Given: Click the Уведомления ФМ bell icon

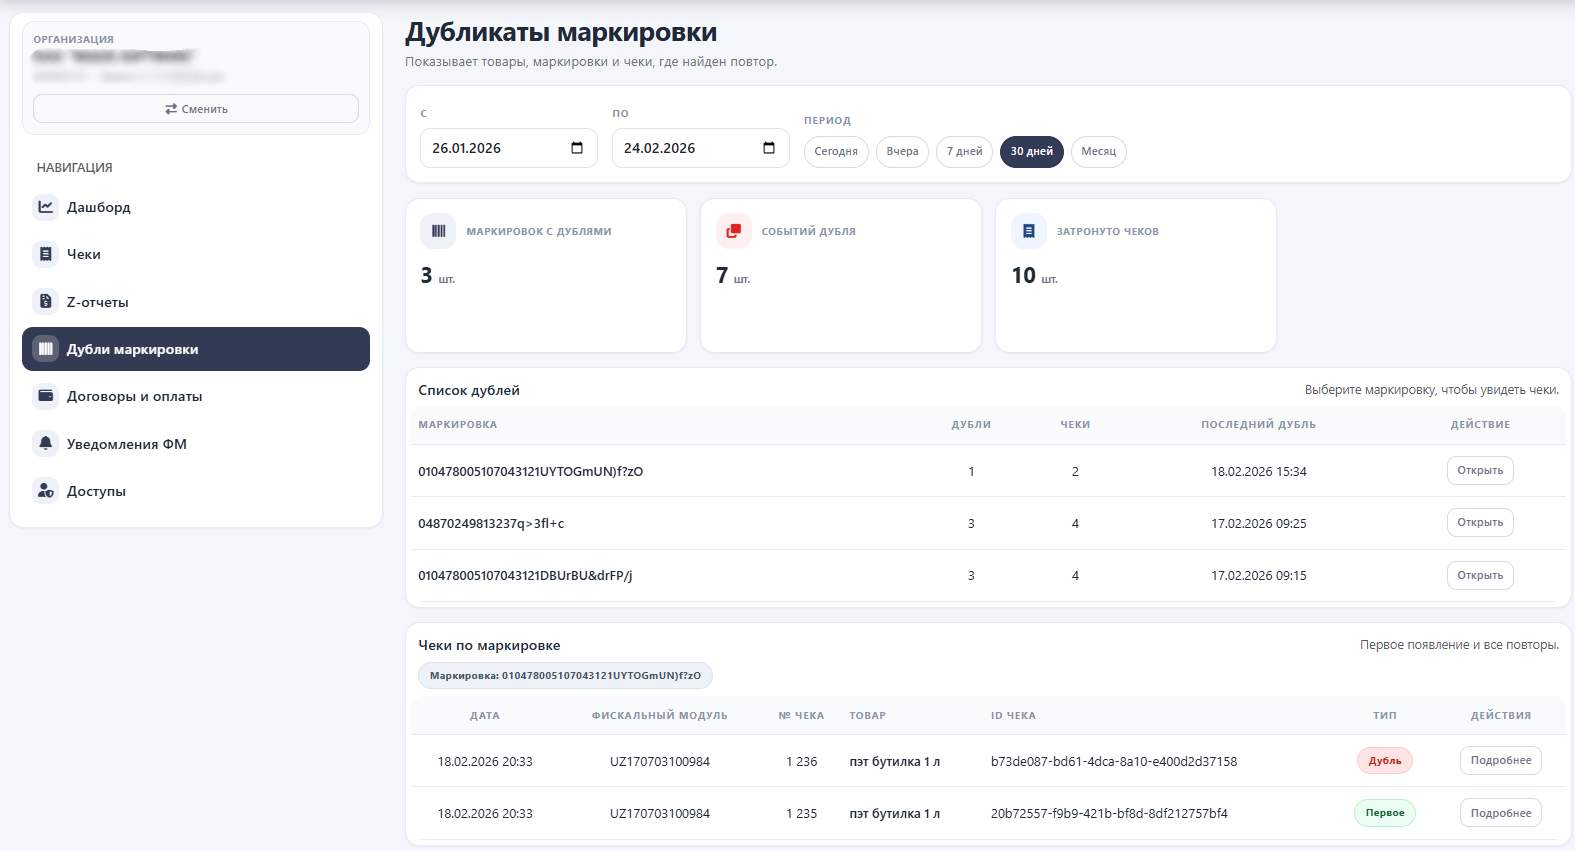Looking at the screenshot, I should pyautogui.click(x=46, y=443).
